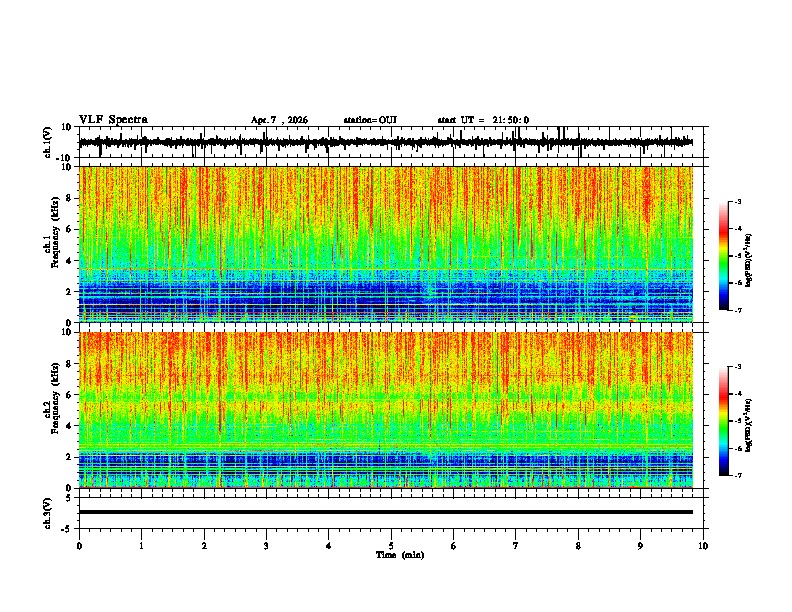792x612 pixels.
Task: Click the ch.1 spectrogram color scale bar
Action: (724, 256)
